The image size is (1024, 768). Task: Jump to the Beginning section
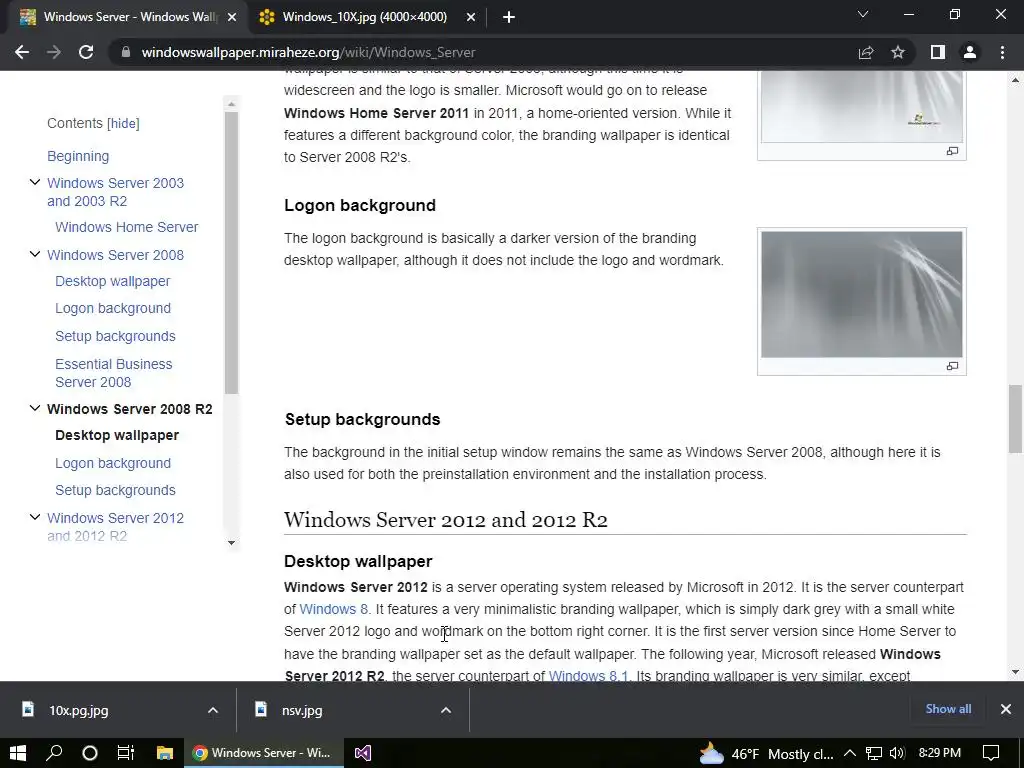pyautogui.click(x=78, y=156)
